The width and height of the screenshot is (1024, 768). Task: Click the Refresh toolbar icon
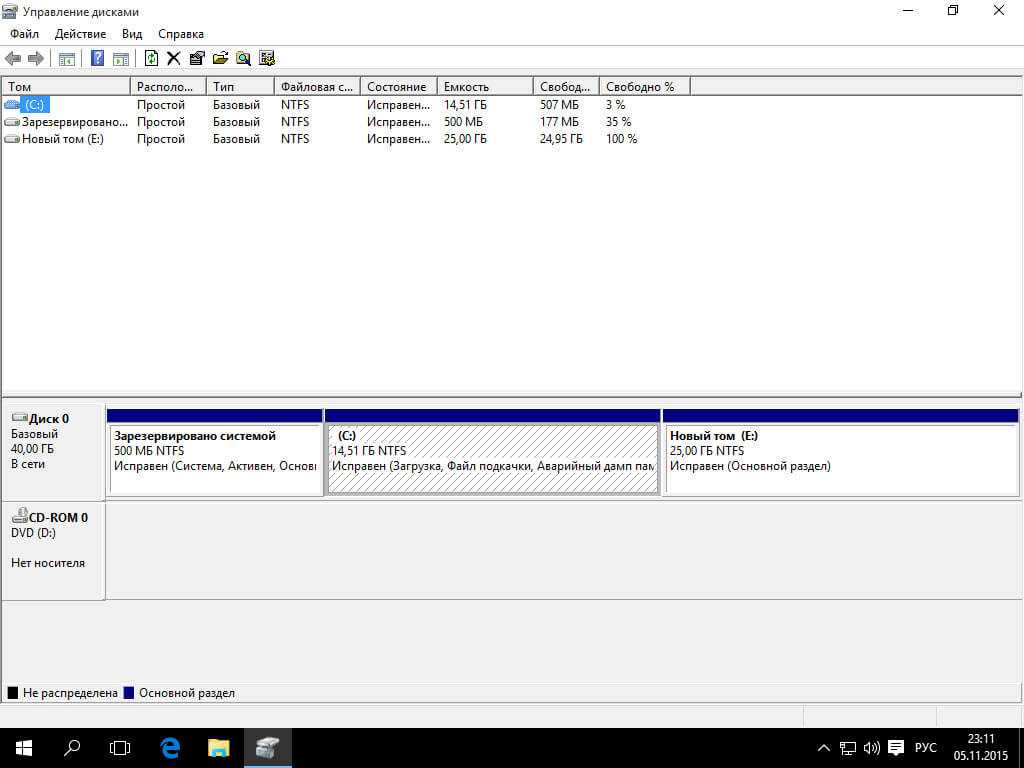(151, 59)
